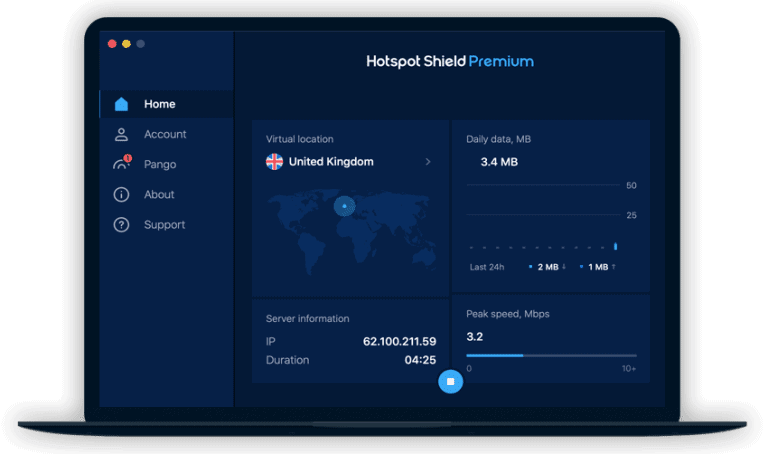Screen dimensions: 768x454
Task: Click the Pango icon with notification badge
Action: tap(122, 163)
